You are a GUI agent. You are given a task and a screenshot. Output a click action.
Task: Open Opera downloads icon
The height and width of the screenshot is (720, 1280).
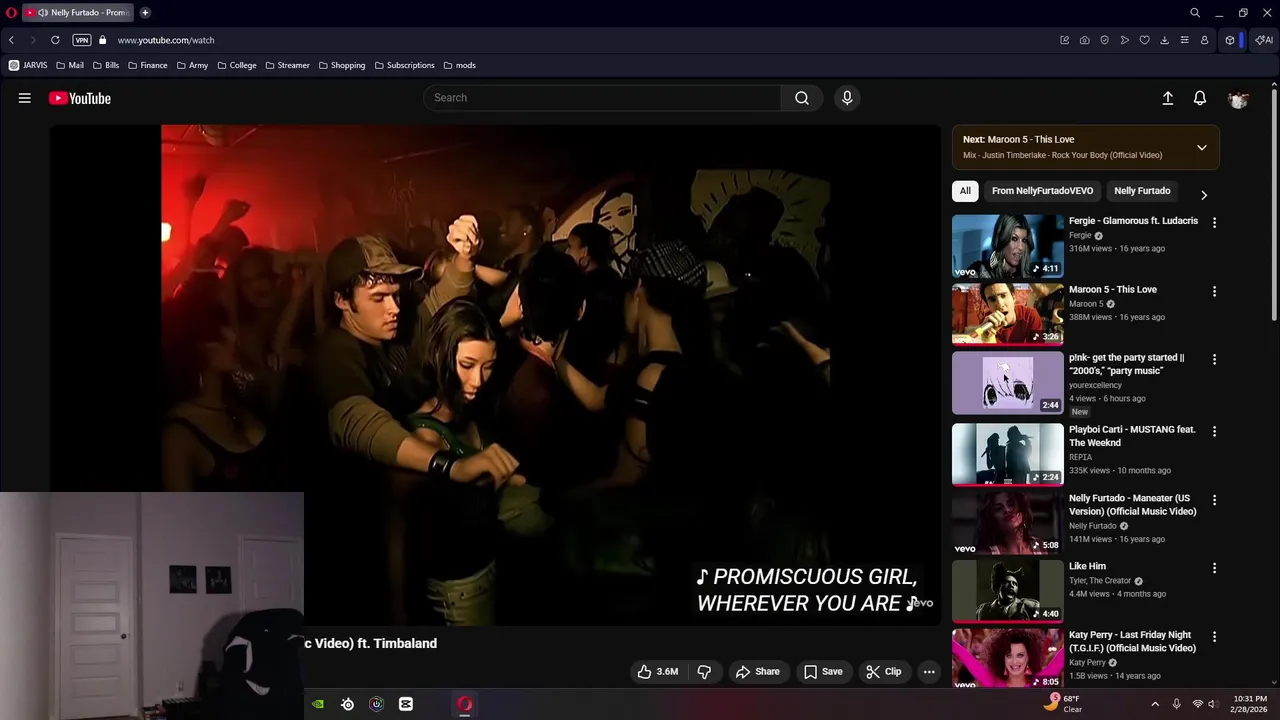tap(1164, 40)
